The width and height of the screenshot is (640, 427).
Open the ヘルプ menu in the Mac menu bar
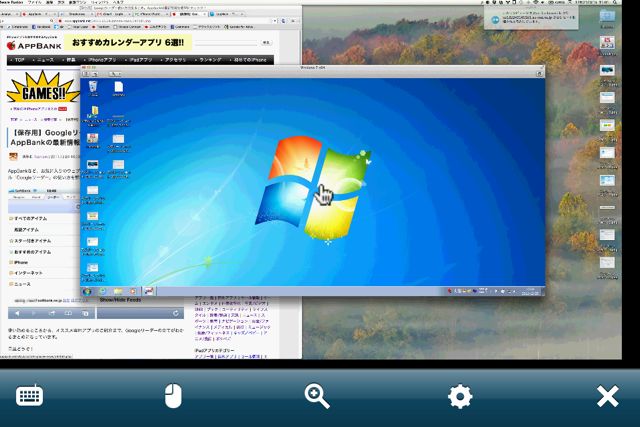pos(118,2)
